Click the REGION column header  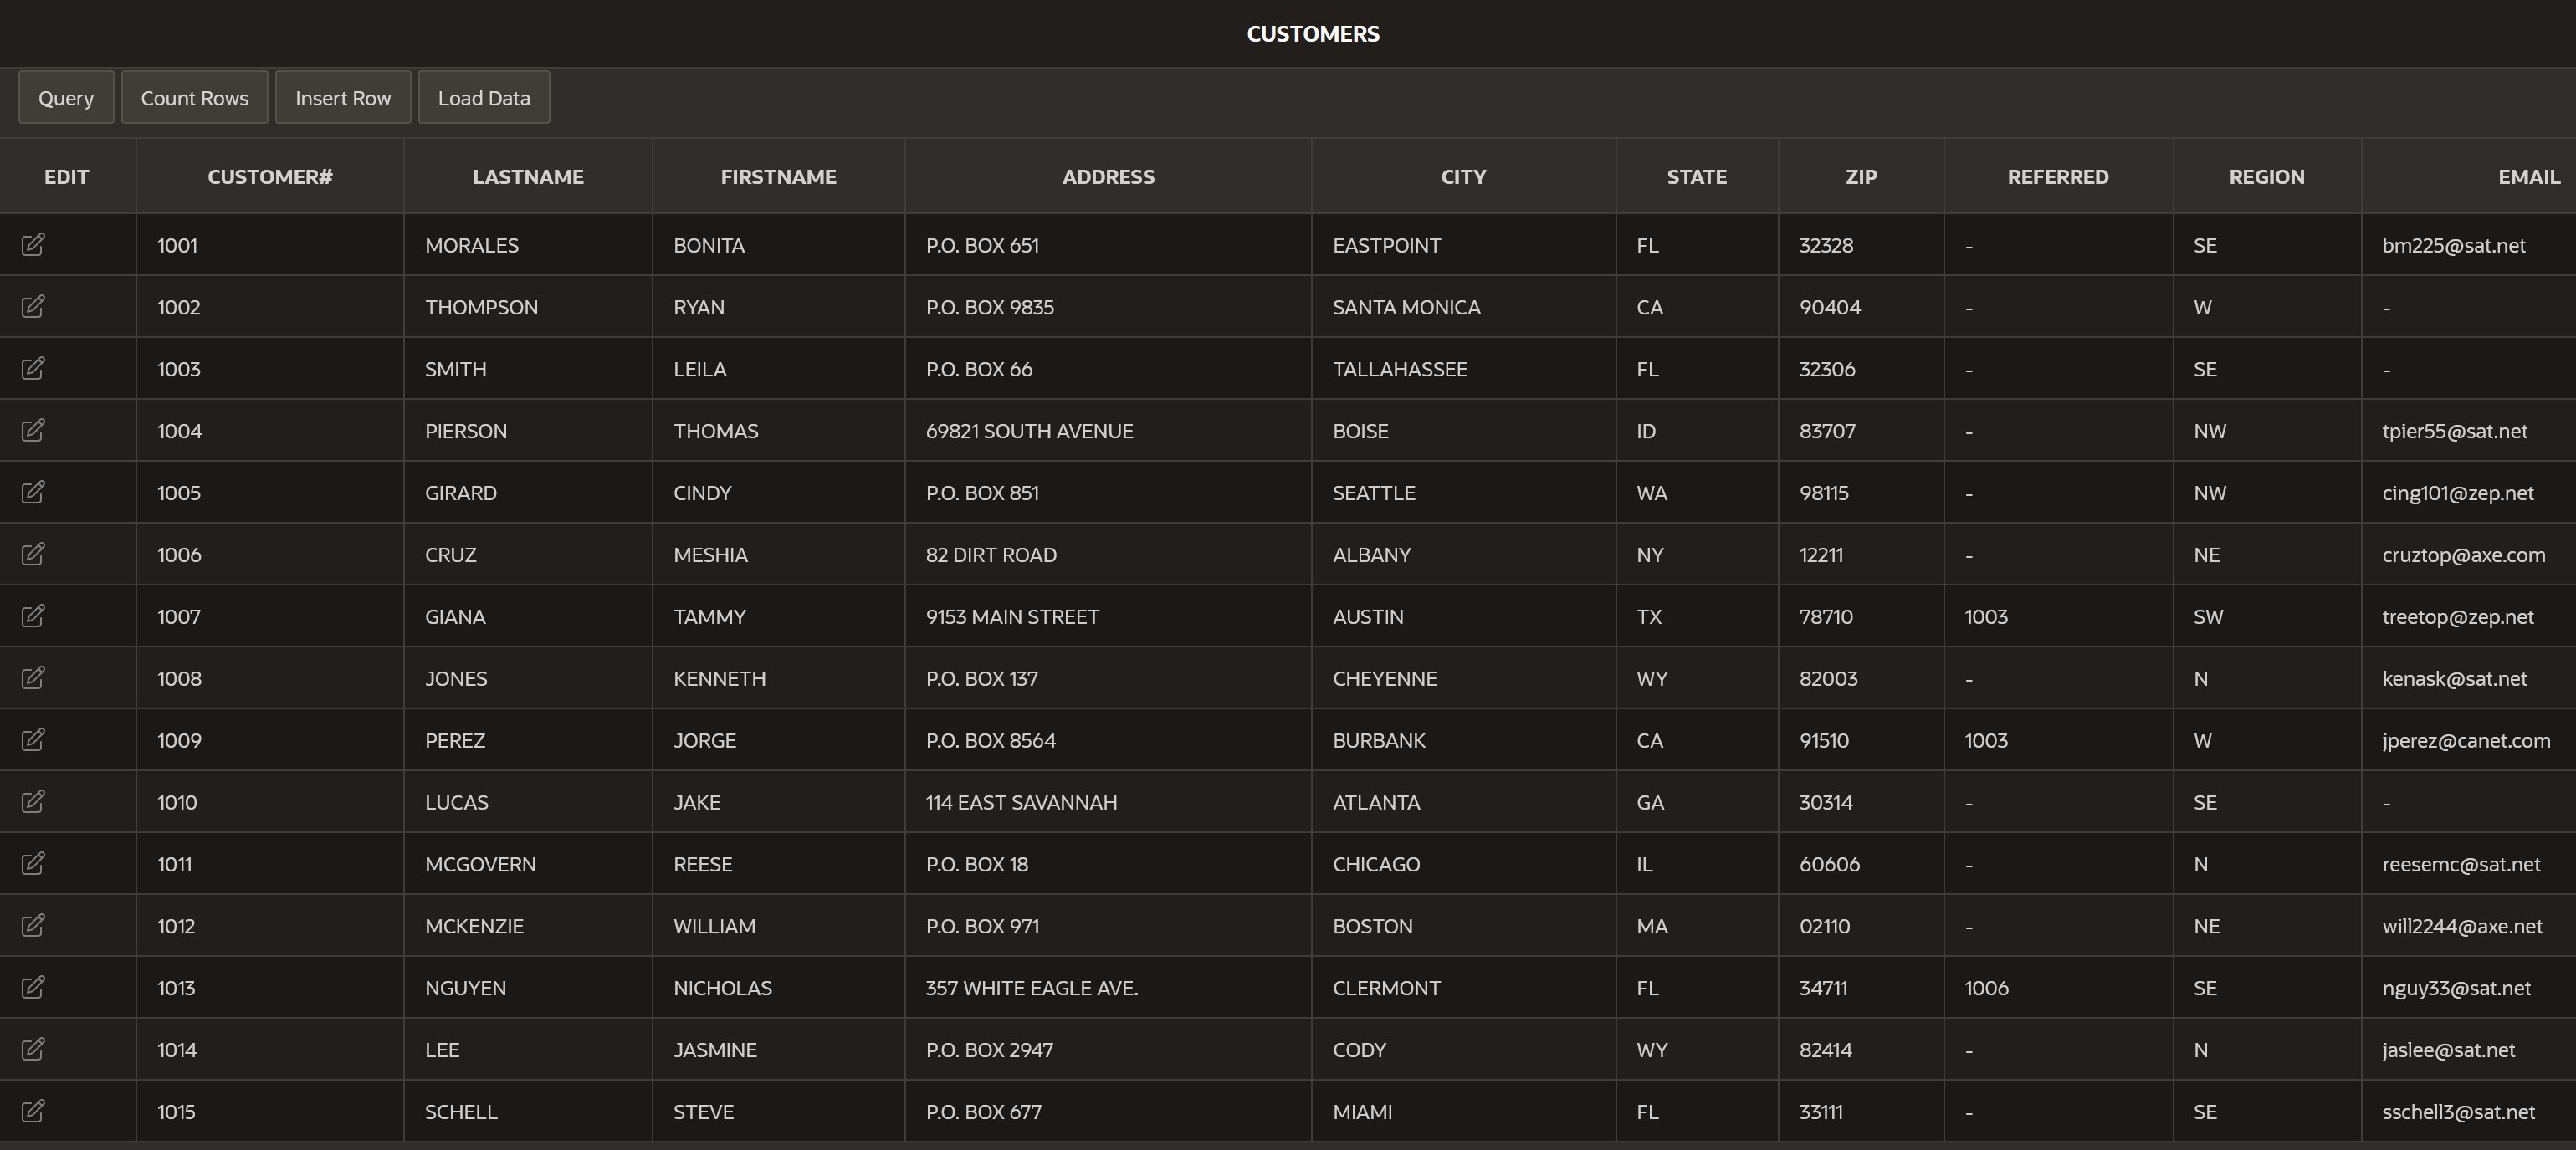click(x=2266, y=177)
